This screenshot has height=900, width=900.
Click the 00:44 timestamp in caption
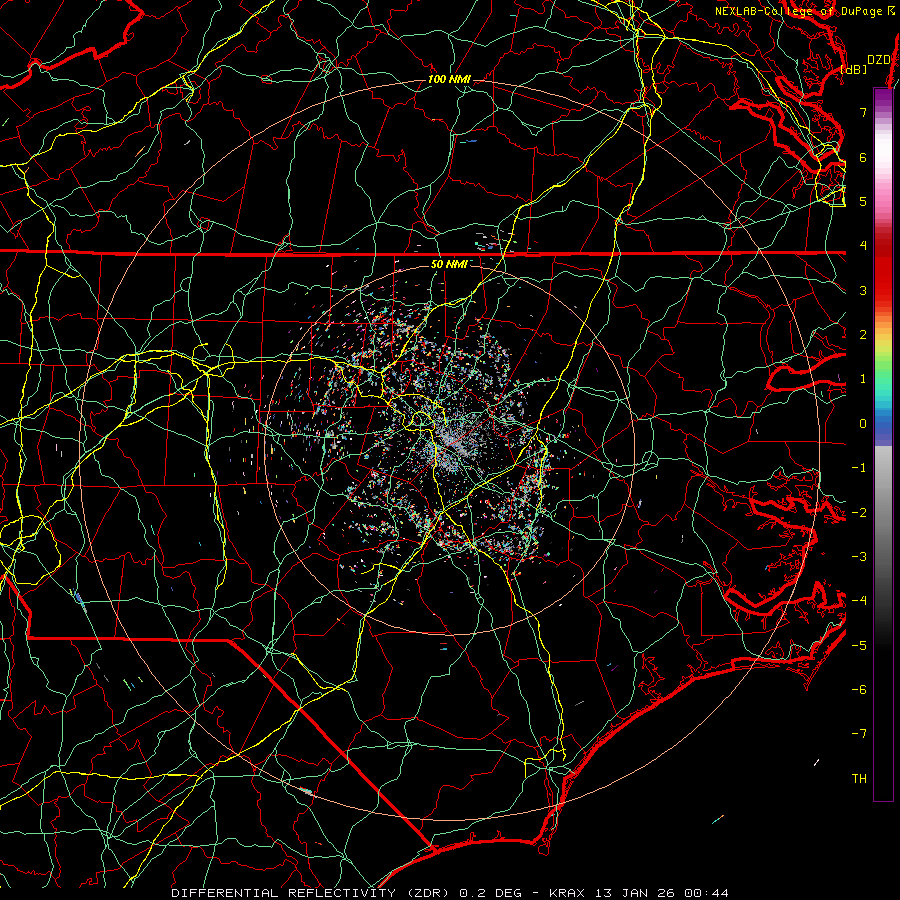tap(708, 893)
